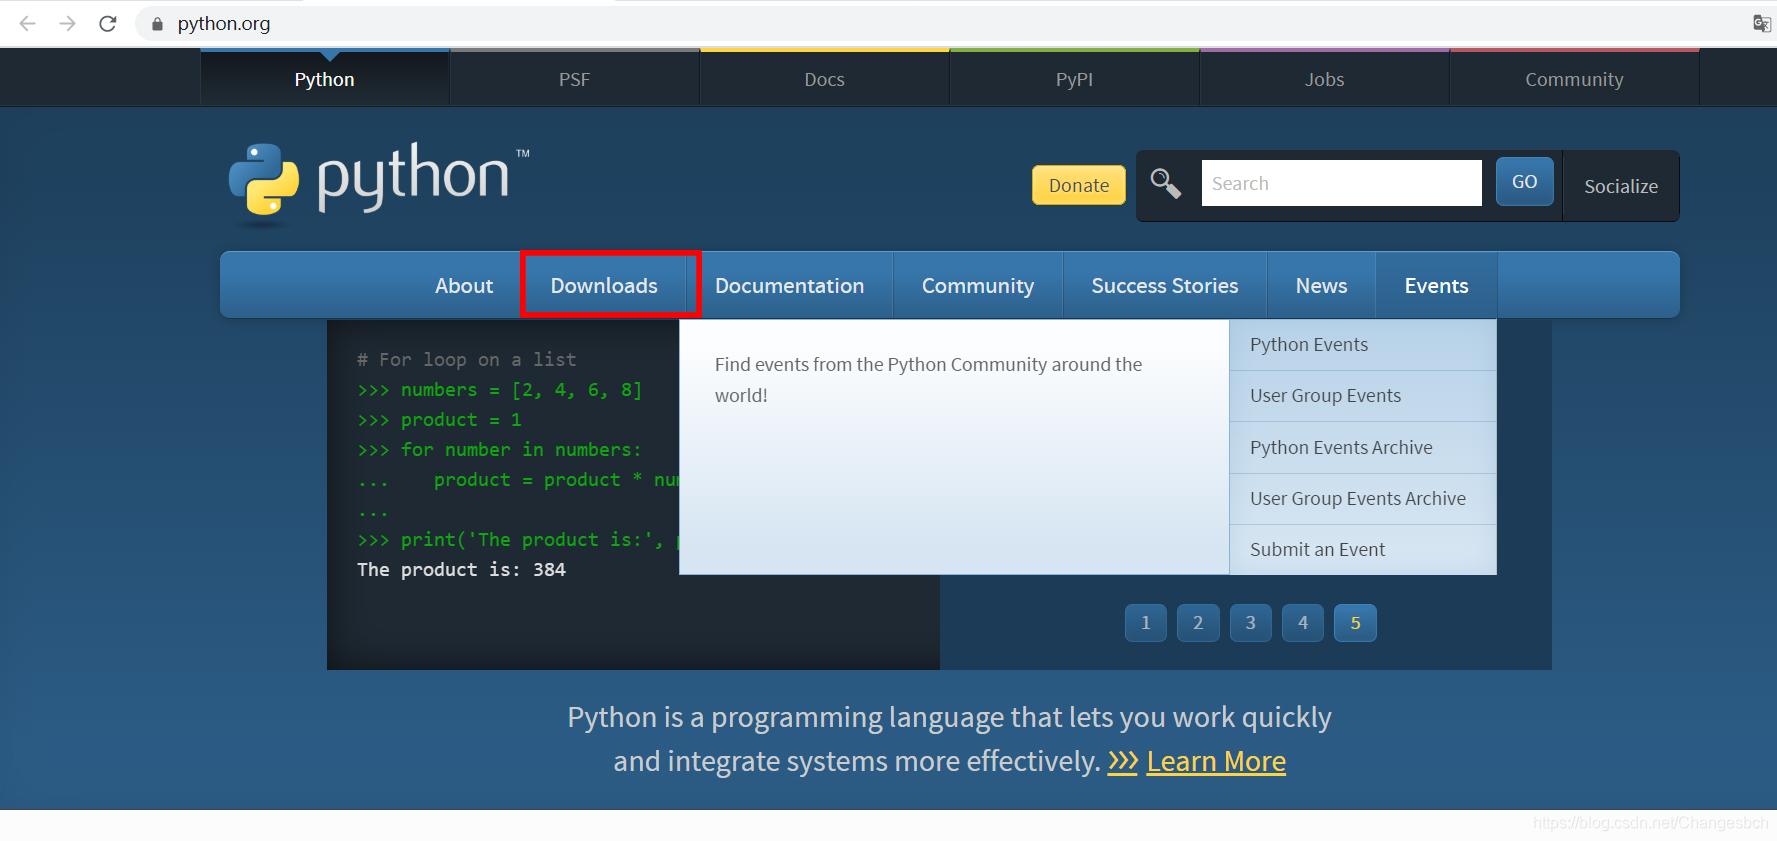
Task: Open the Success Stories menu
Action: click(x=1164, y=286)
